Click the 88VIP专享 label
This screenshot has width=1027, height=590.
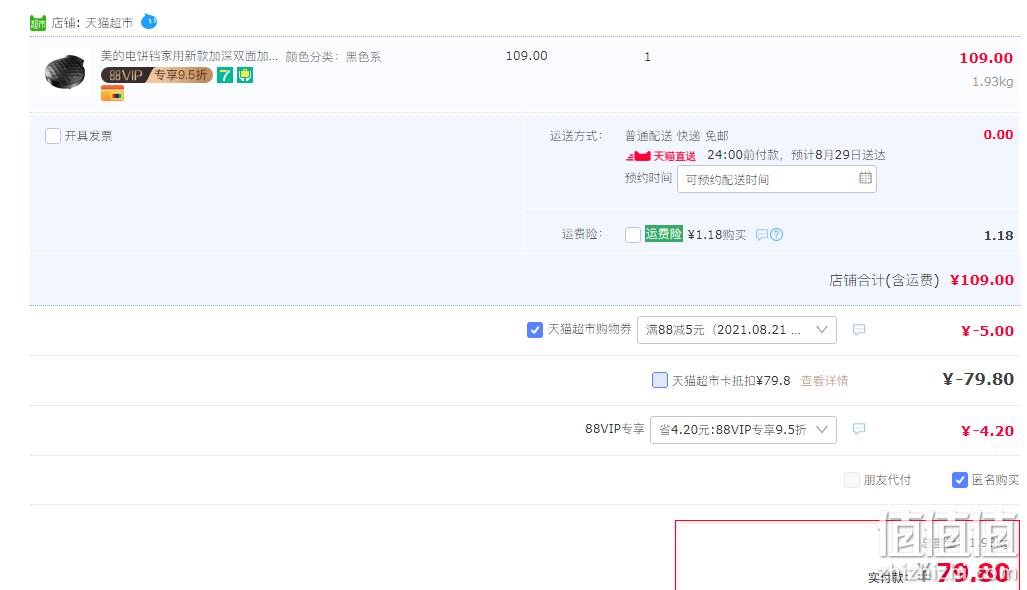coord(614,429)
